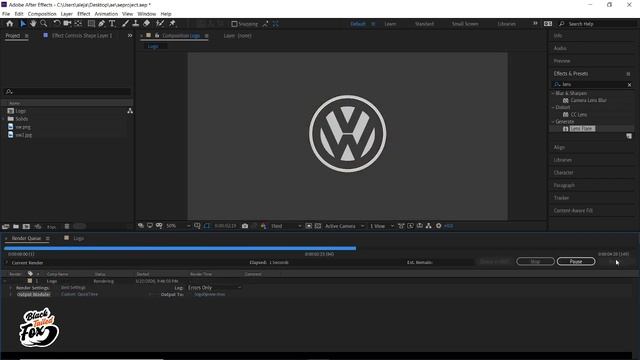Select the Rotation tool
This screenshot has height=360, width=640.
click(x=57, y=24)
